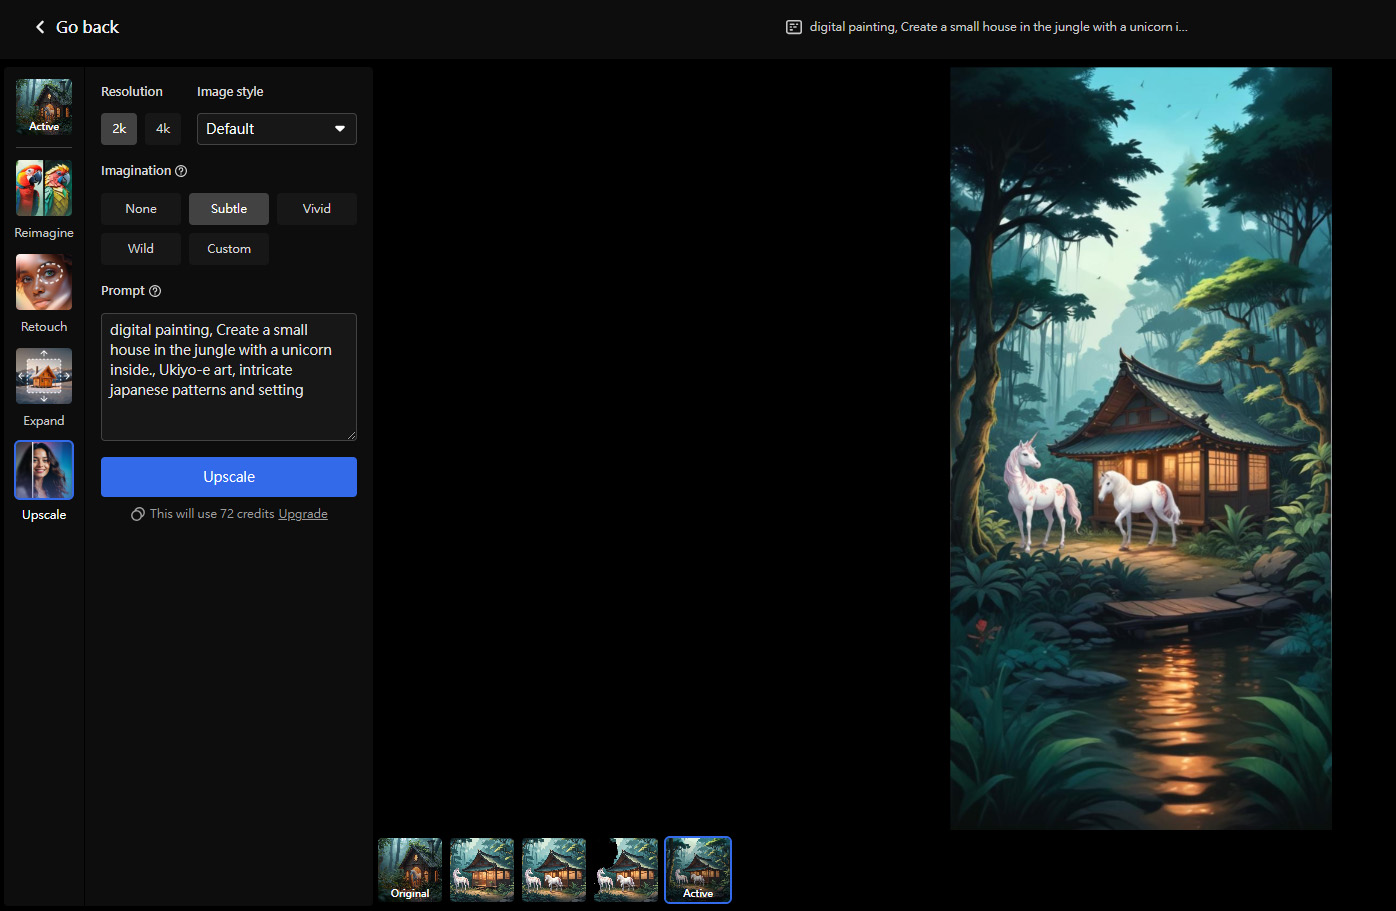
Task: Select the Original thumbnail in bottom strip
Action: coord(410,870)
